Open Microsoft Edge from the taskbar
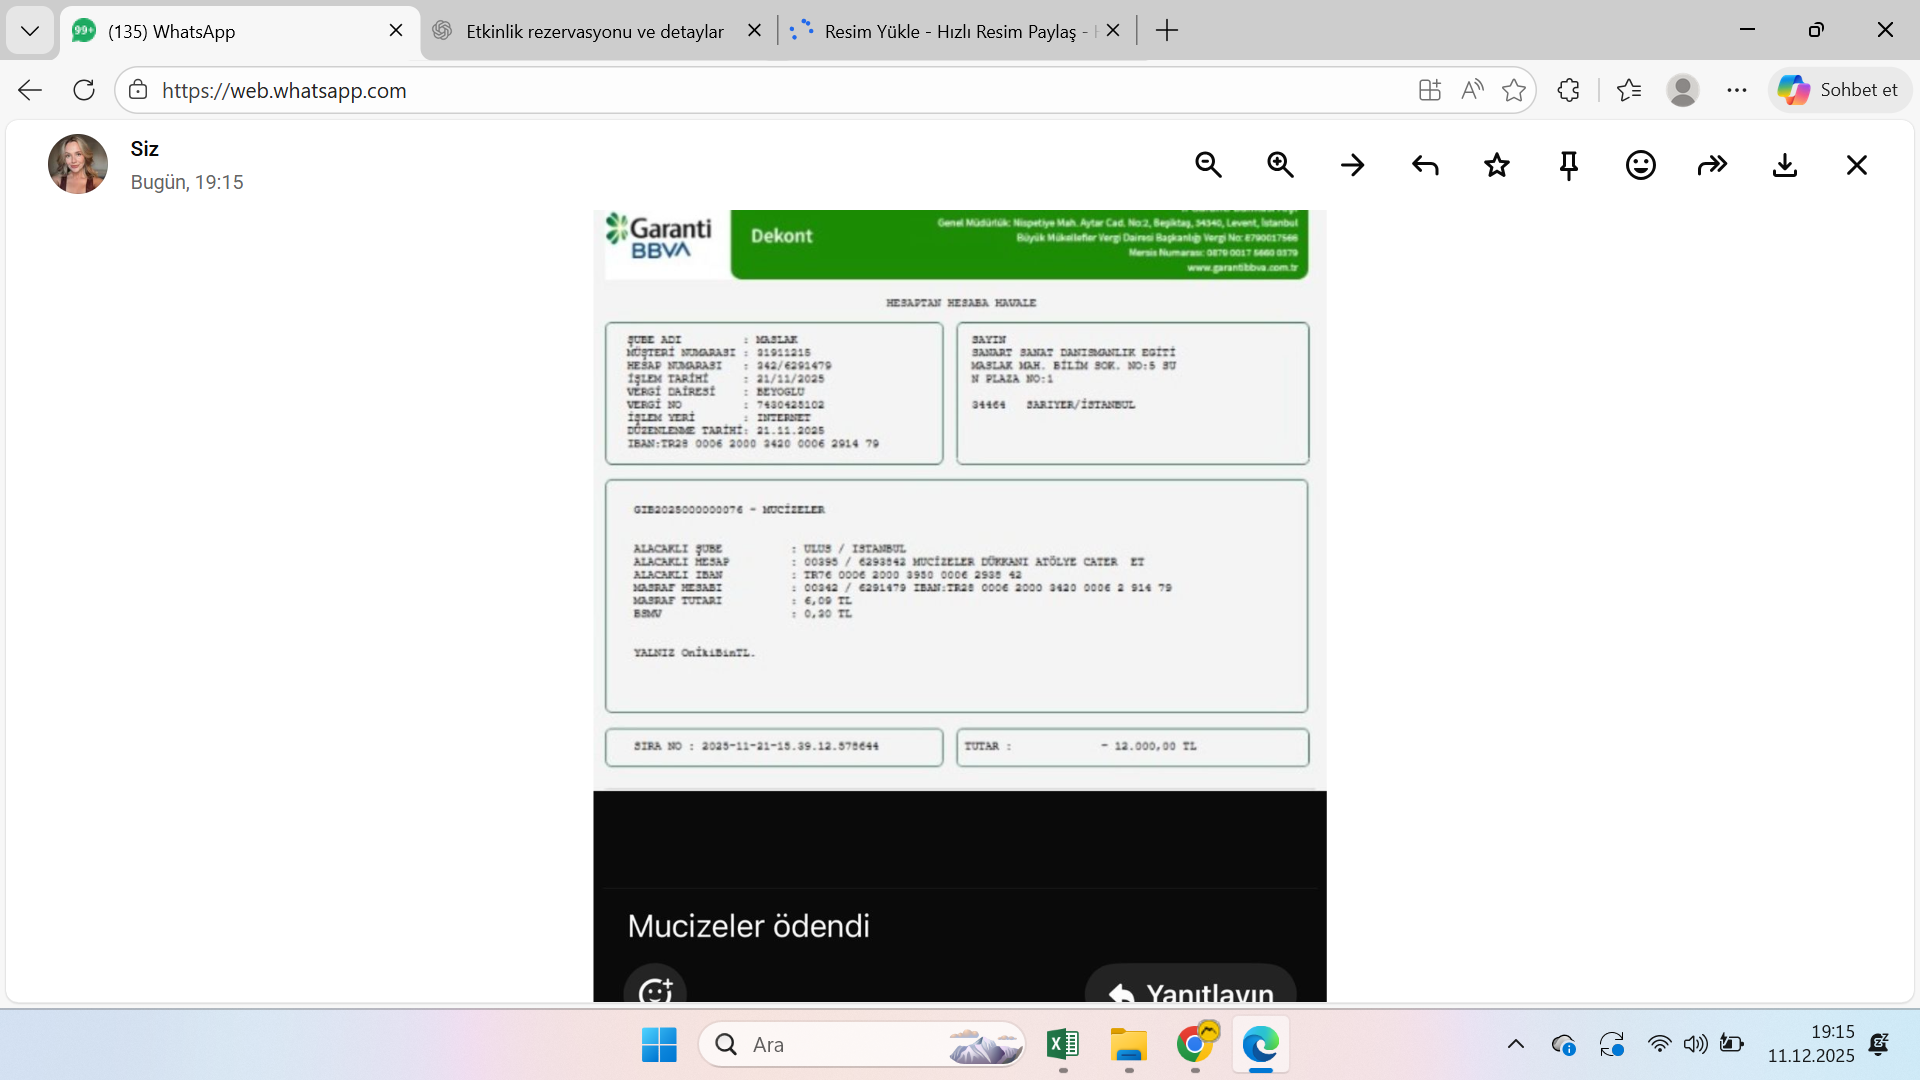 pyautogui.click(x=1261, y=1045)
